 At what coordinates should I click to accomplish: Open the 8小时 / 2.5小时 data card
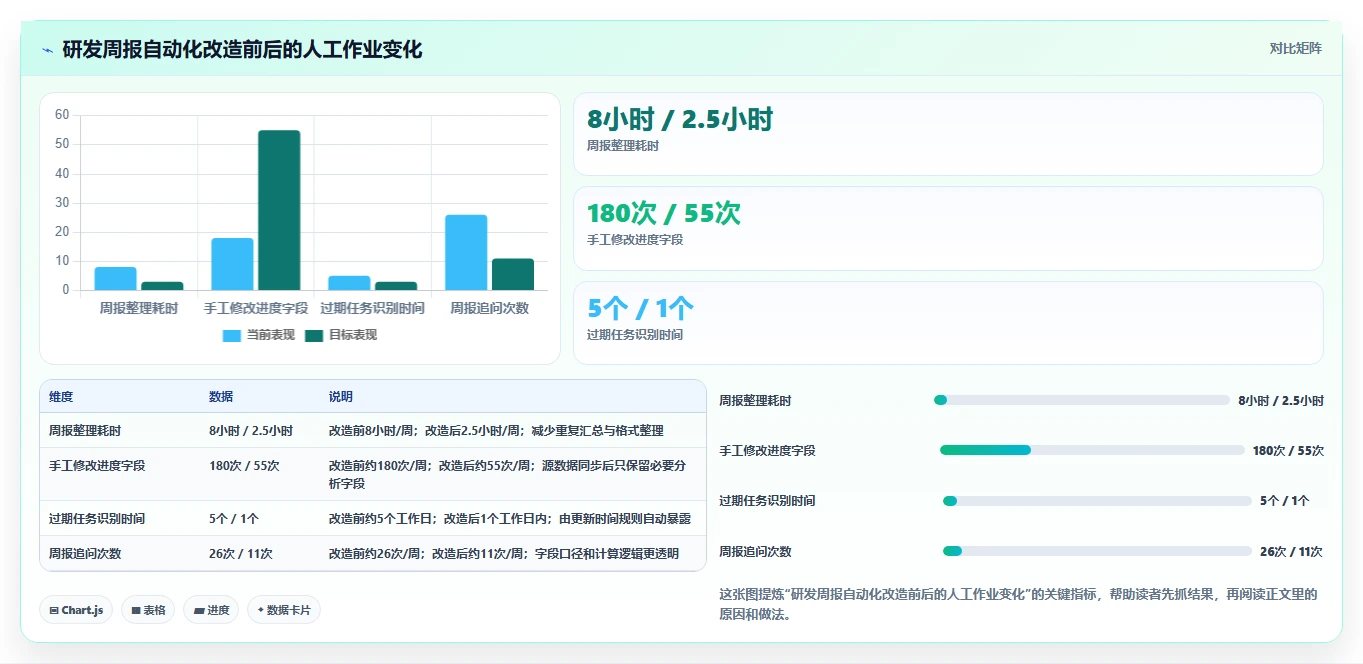tap(948, 134)
